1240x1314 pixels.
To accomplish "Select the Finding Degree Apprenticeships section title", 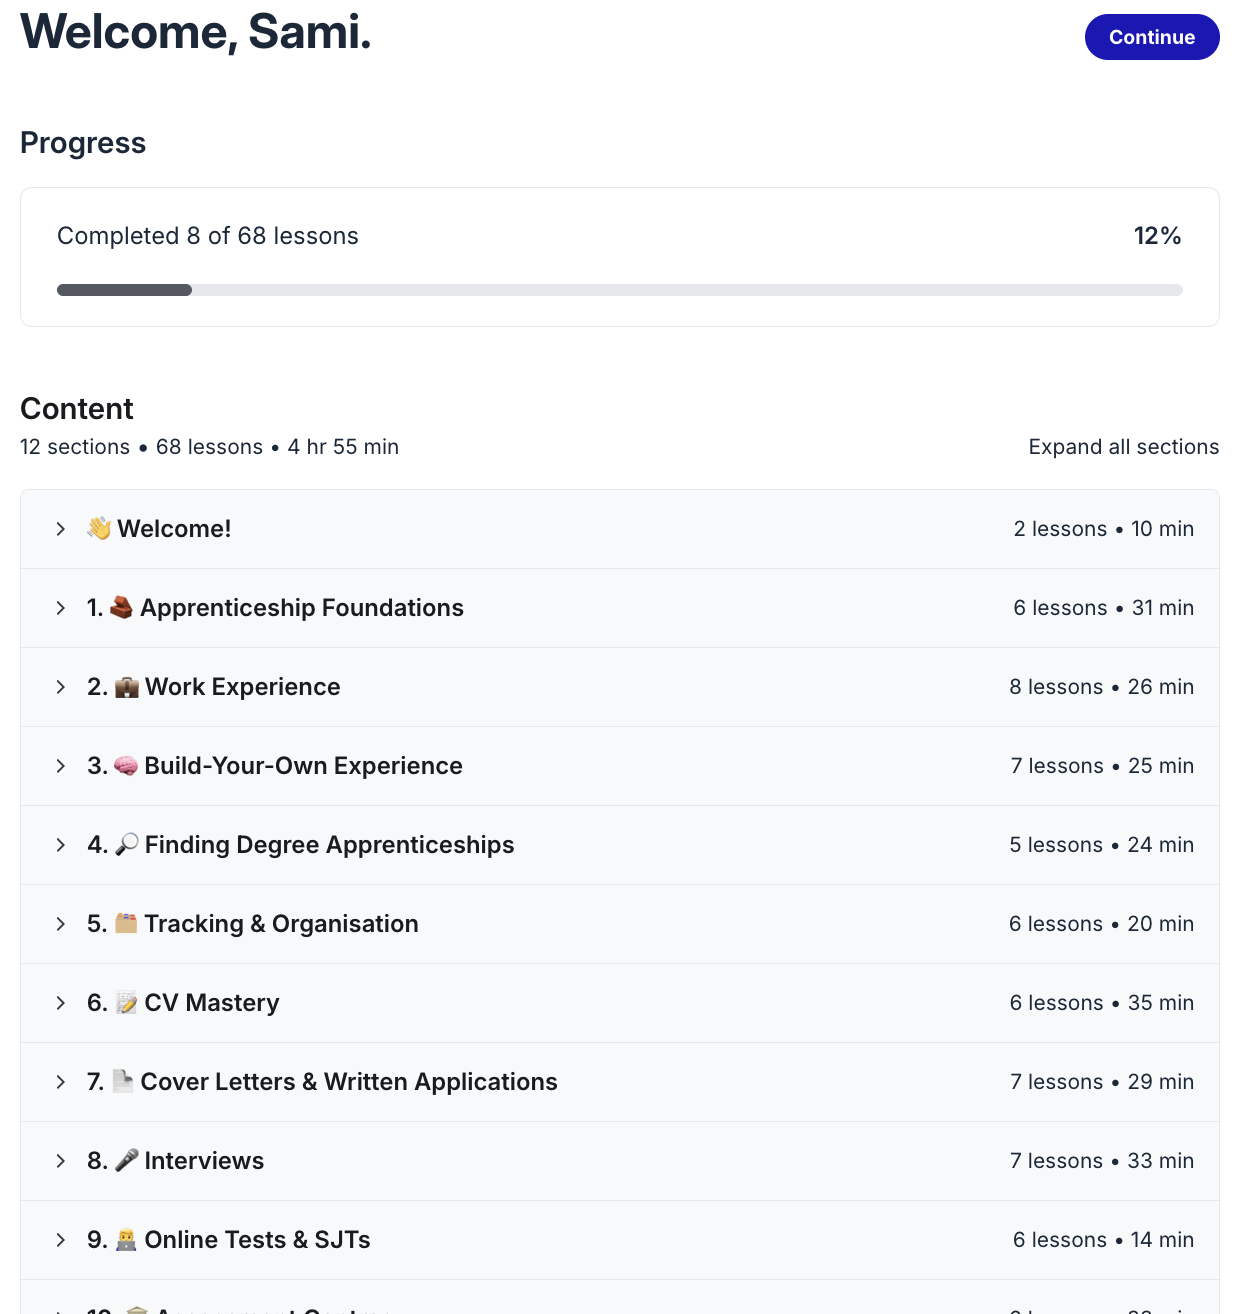I will pos(329,845).
